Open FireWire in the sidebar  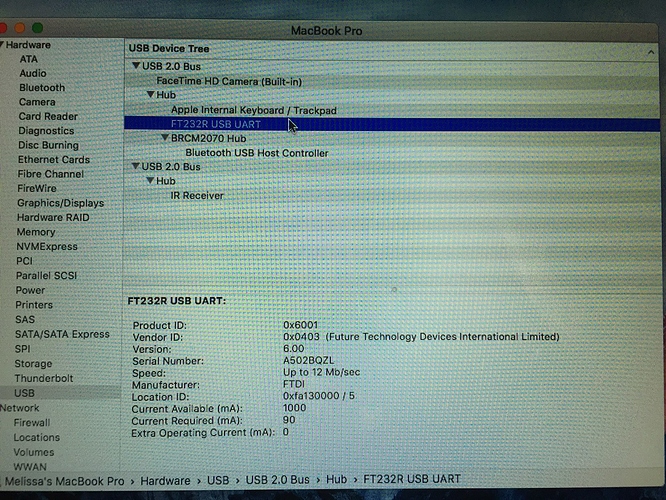37,188
